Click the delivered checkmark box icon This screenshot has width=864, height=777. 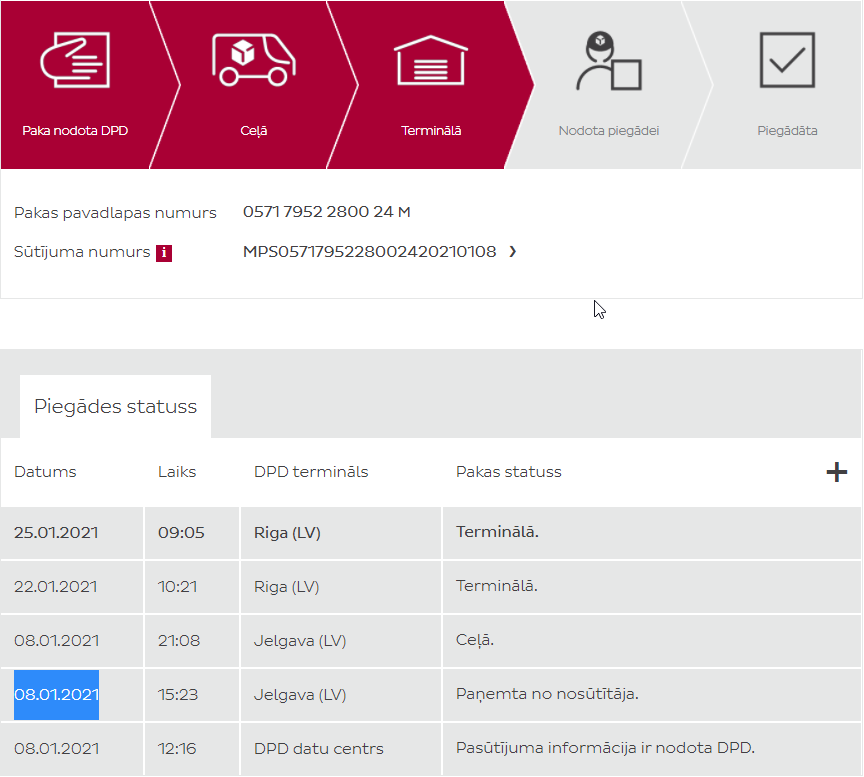[x=787, y=60]
